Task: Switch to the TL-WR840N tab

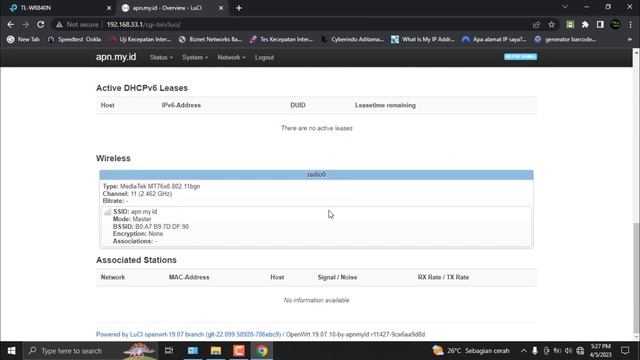Action: tap(57, 8)
